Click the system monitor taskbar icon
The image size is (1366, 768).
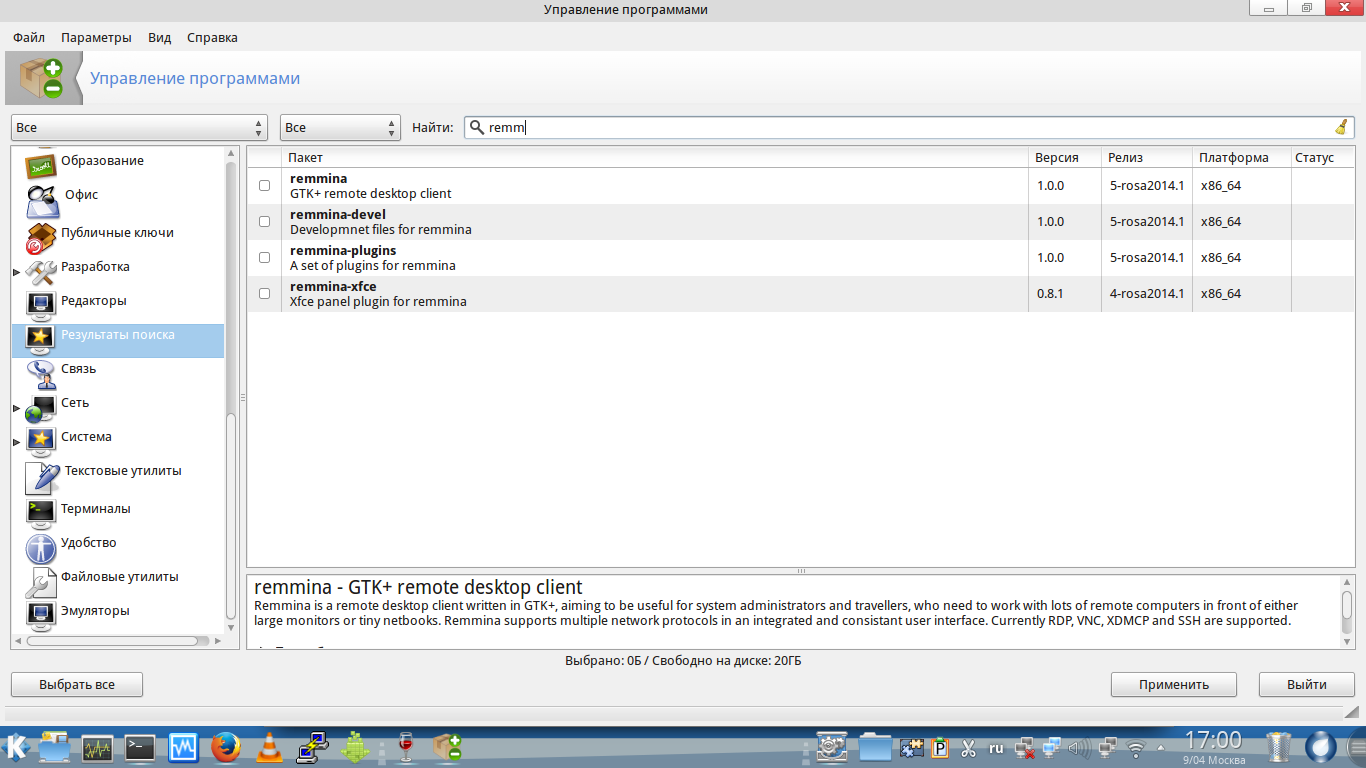click(97, 747)
